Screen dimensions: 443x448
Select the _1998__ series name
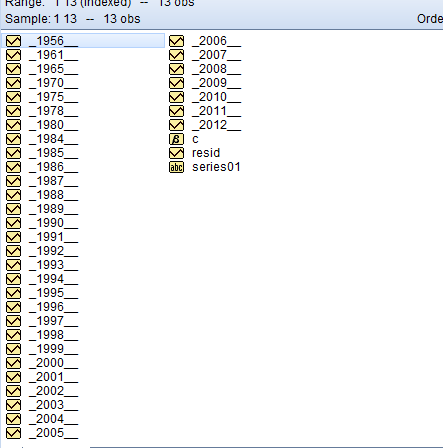[53, 335]
